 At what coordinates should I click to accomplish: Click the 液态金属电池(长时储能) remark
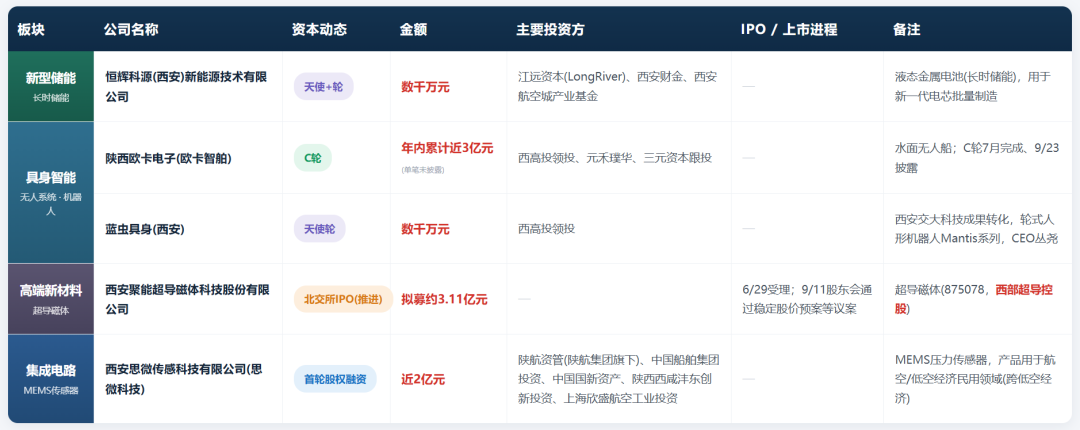(973, 87)
